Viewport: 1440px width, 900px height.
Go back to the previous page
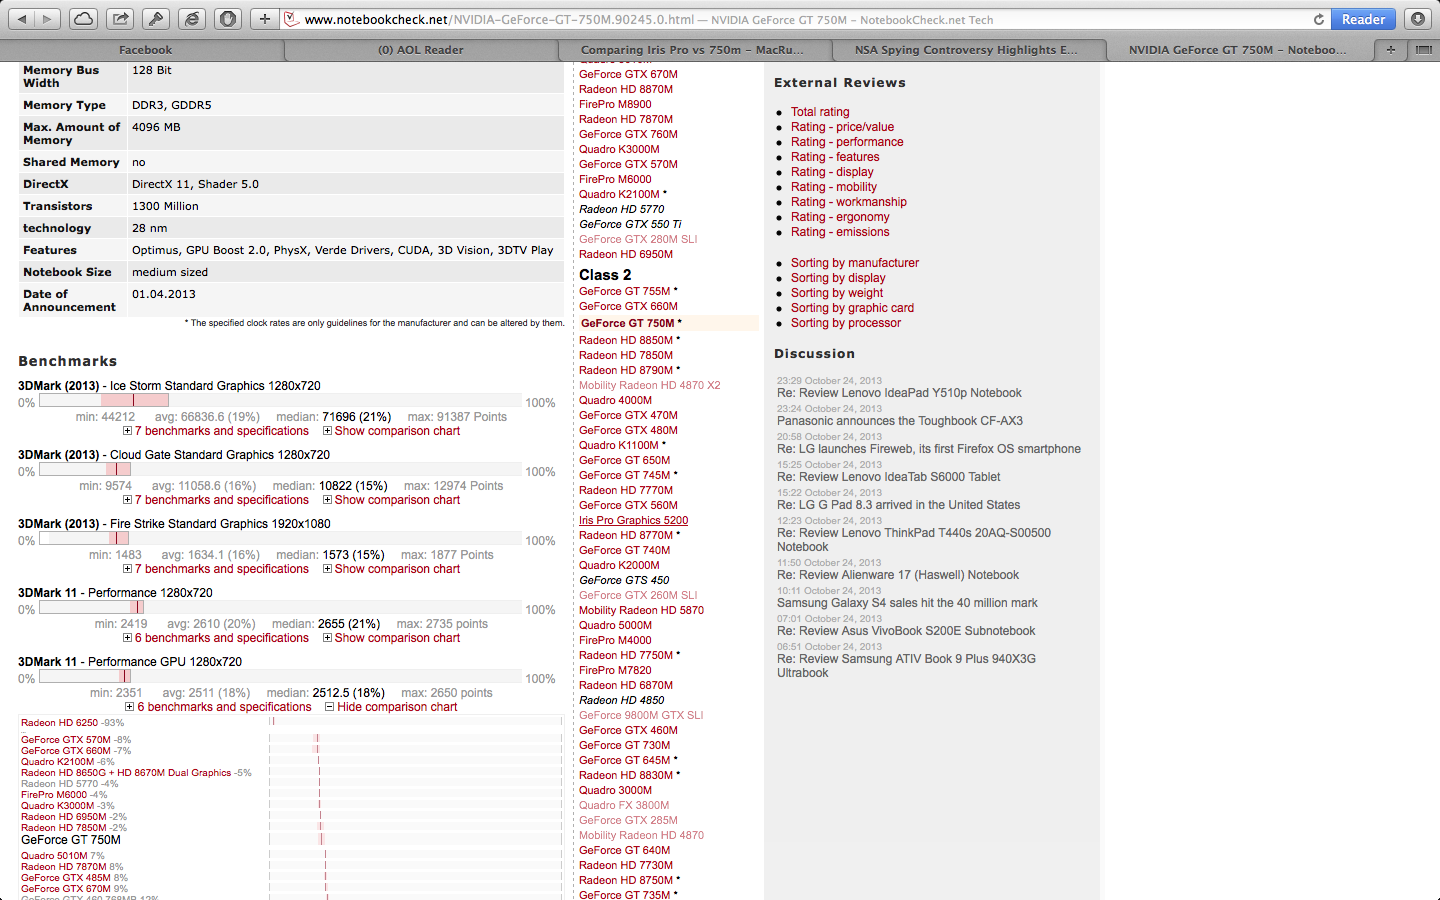click(21, 19)
